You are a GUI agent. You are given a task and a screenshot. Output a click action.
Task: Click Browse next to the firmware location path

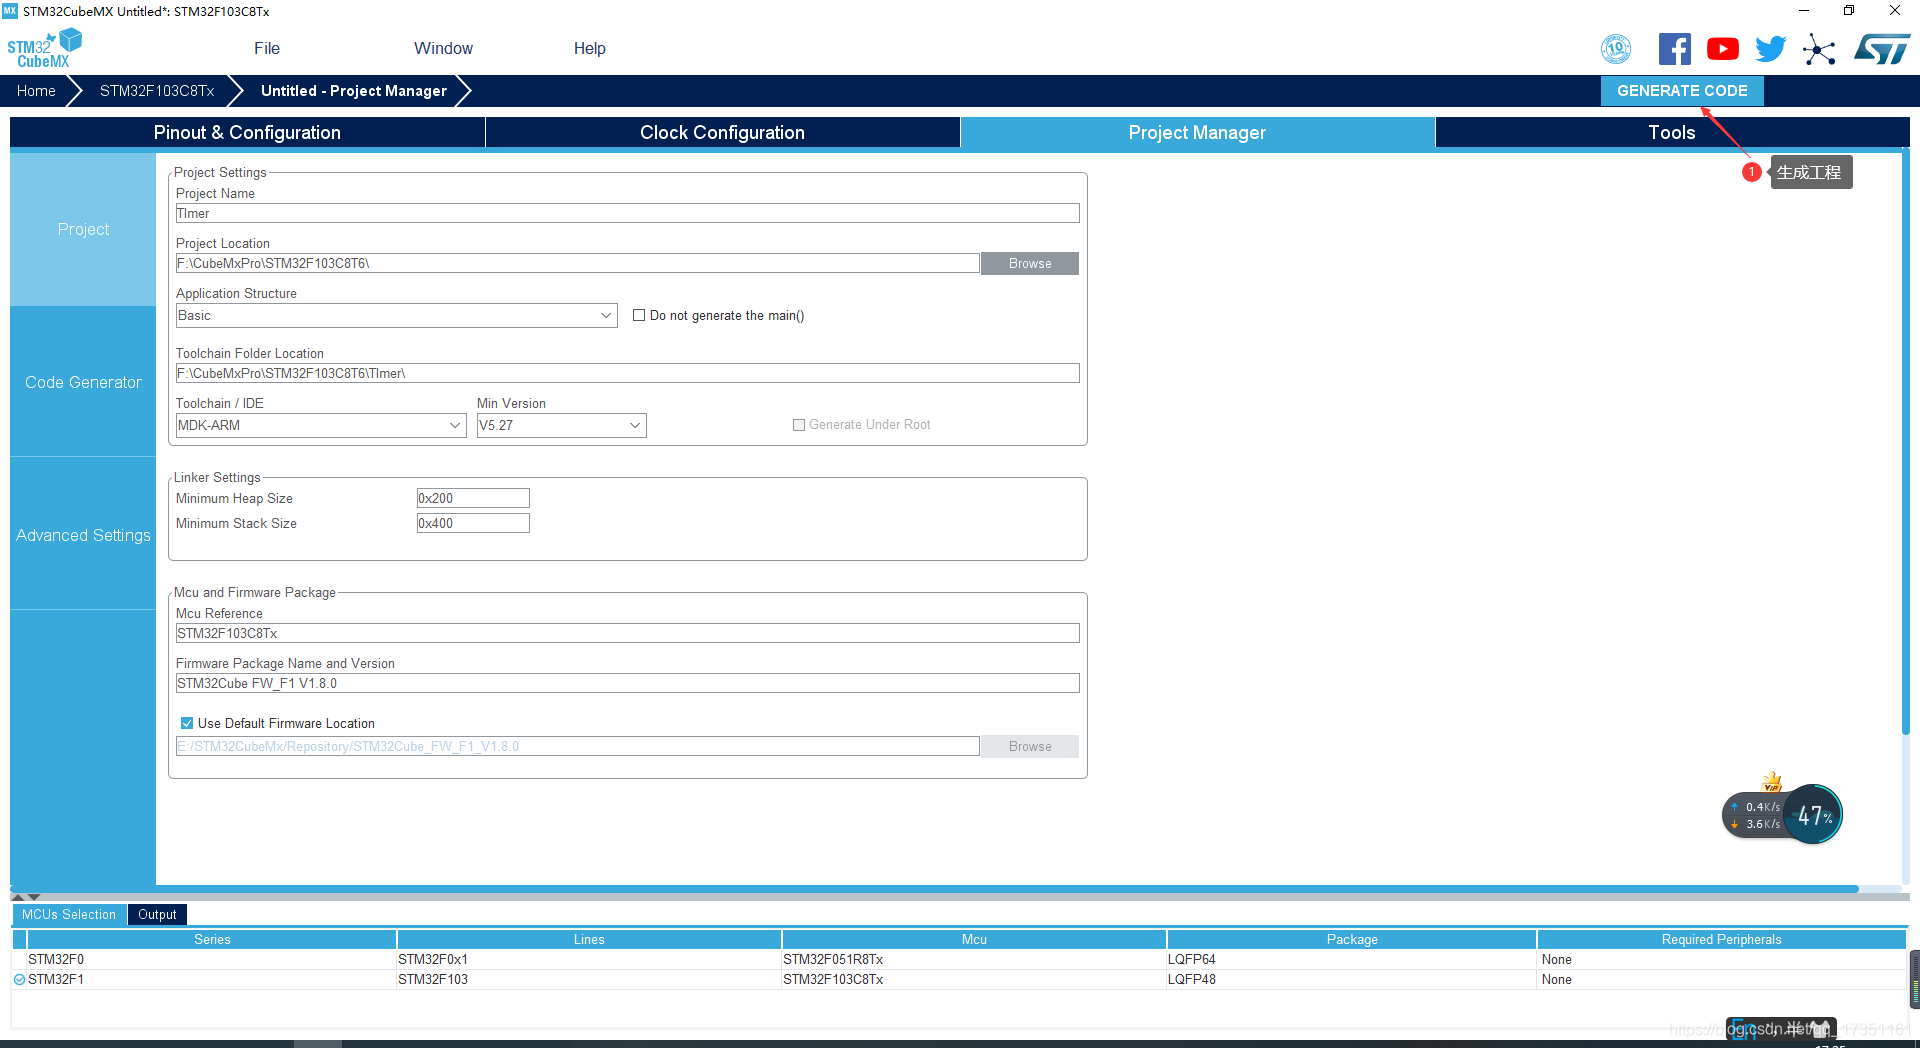1030,746
